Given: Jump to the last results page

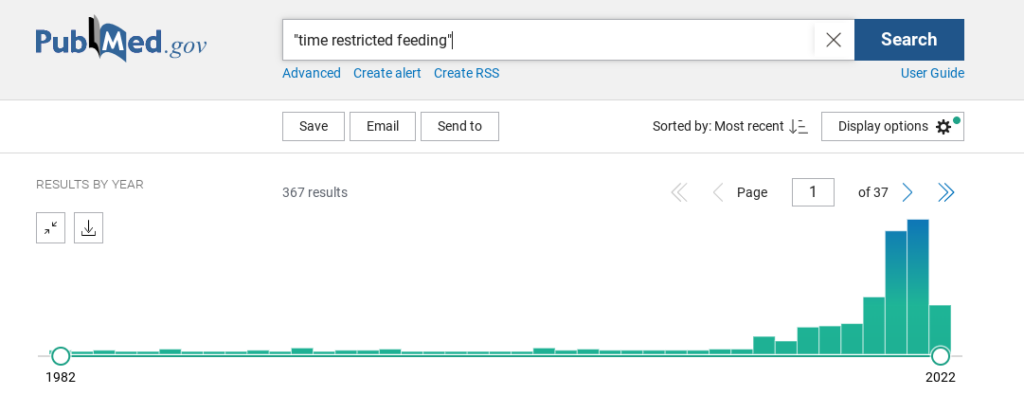Looking at the screenshot, I should click(946, 193).
